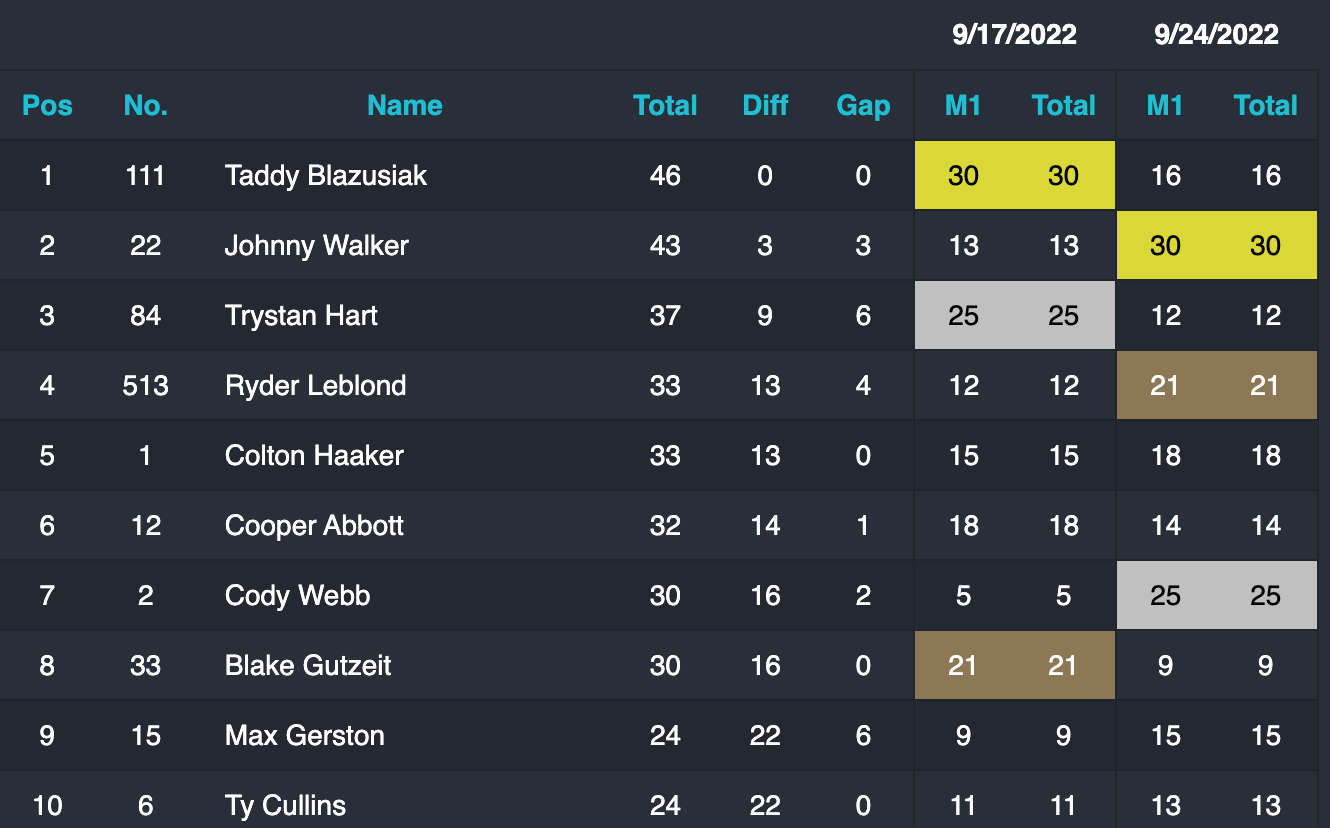Select Max Gerston's row name
Screen dimensions: 1330x828
(x=304, y=736)
